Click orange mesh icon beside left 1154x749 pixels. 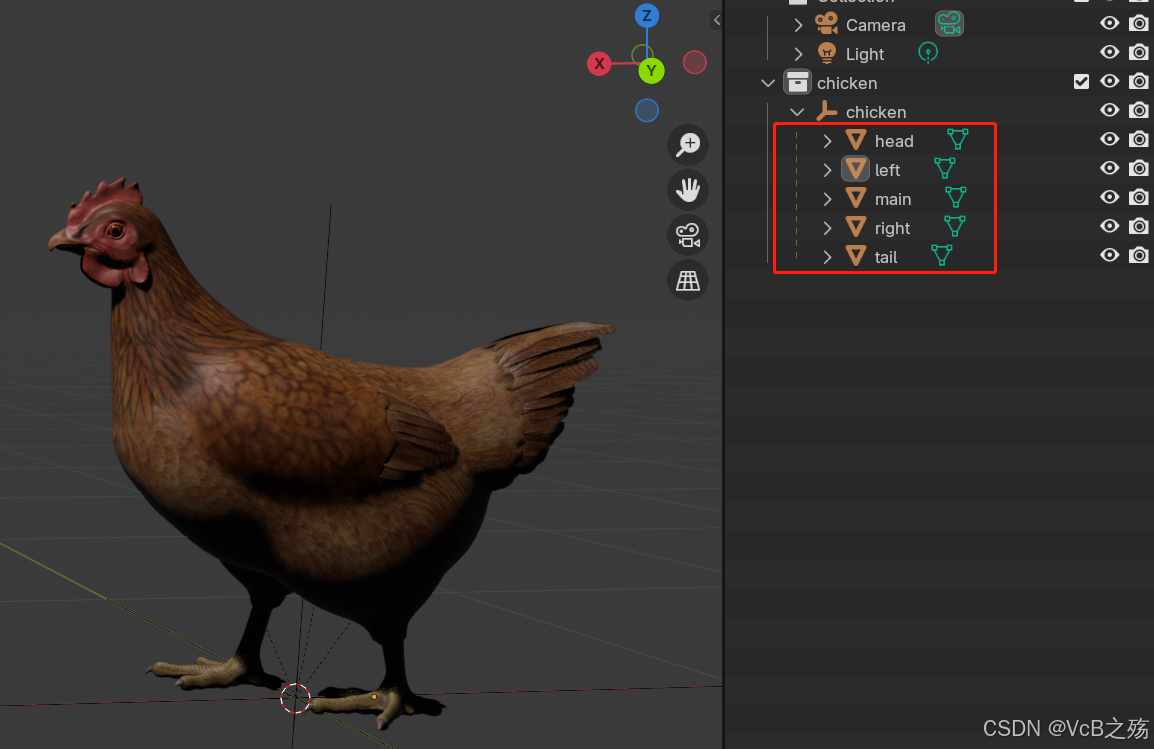[855, 169]
